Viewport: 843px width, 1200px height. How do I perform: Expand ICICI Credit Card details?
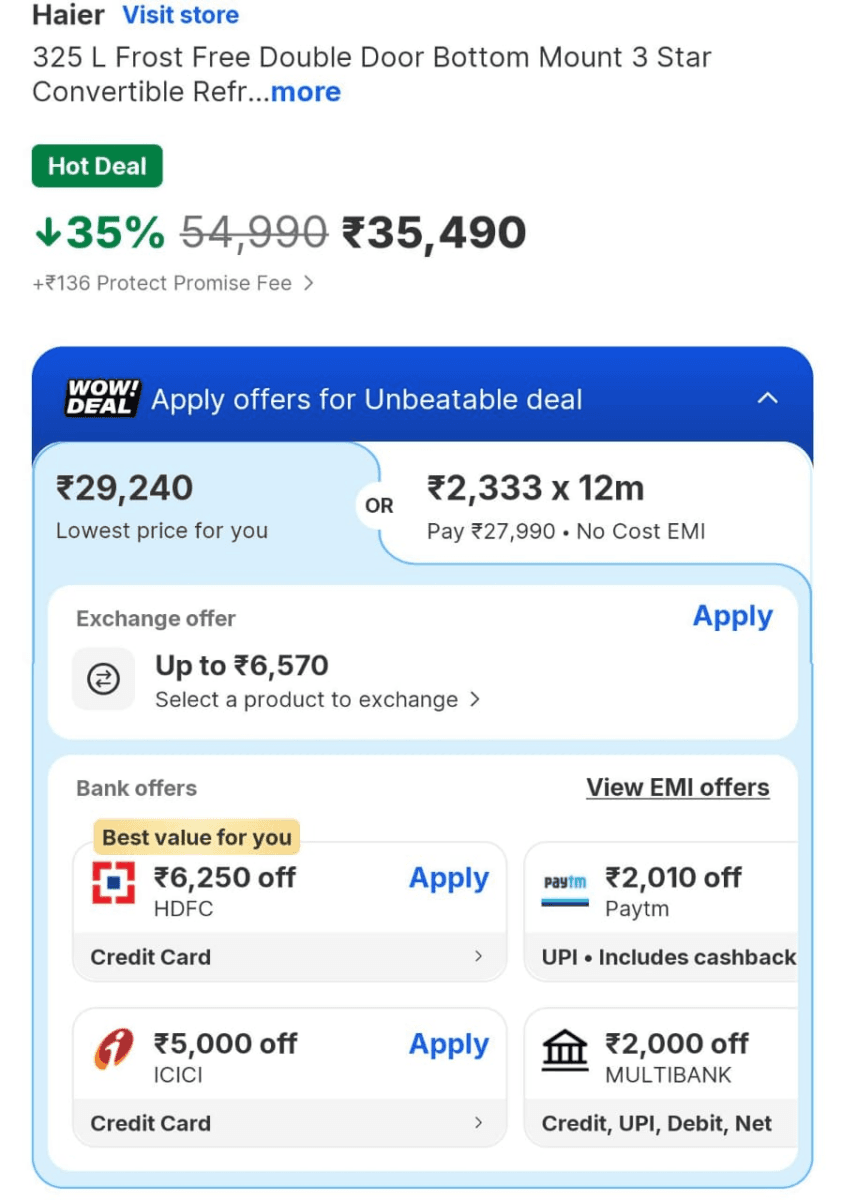[x=289, y=1123]
